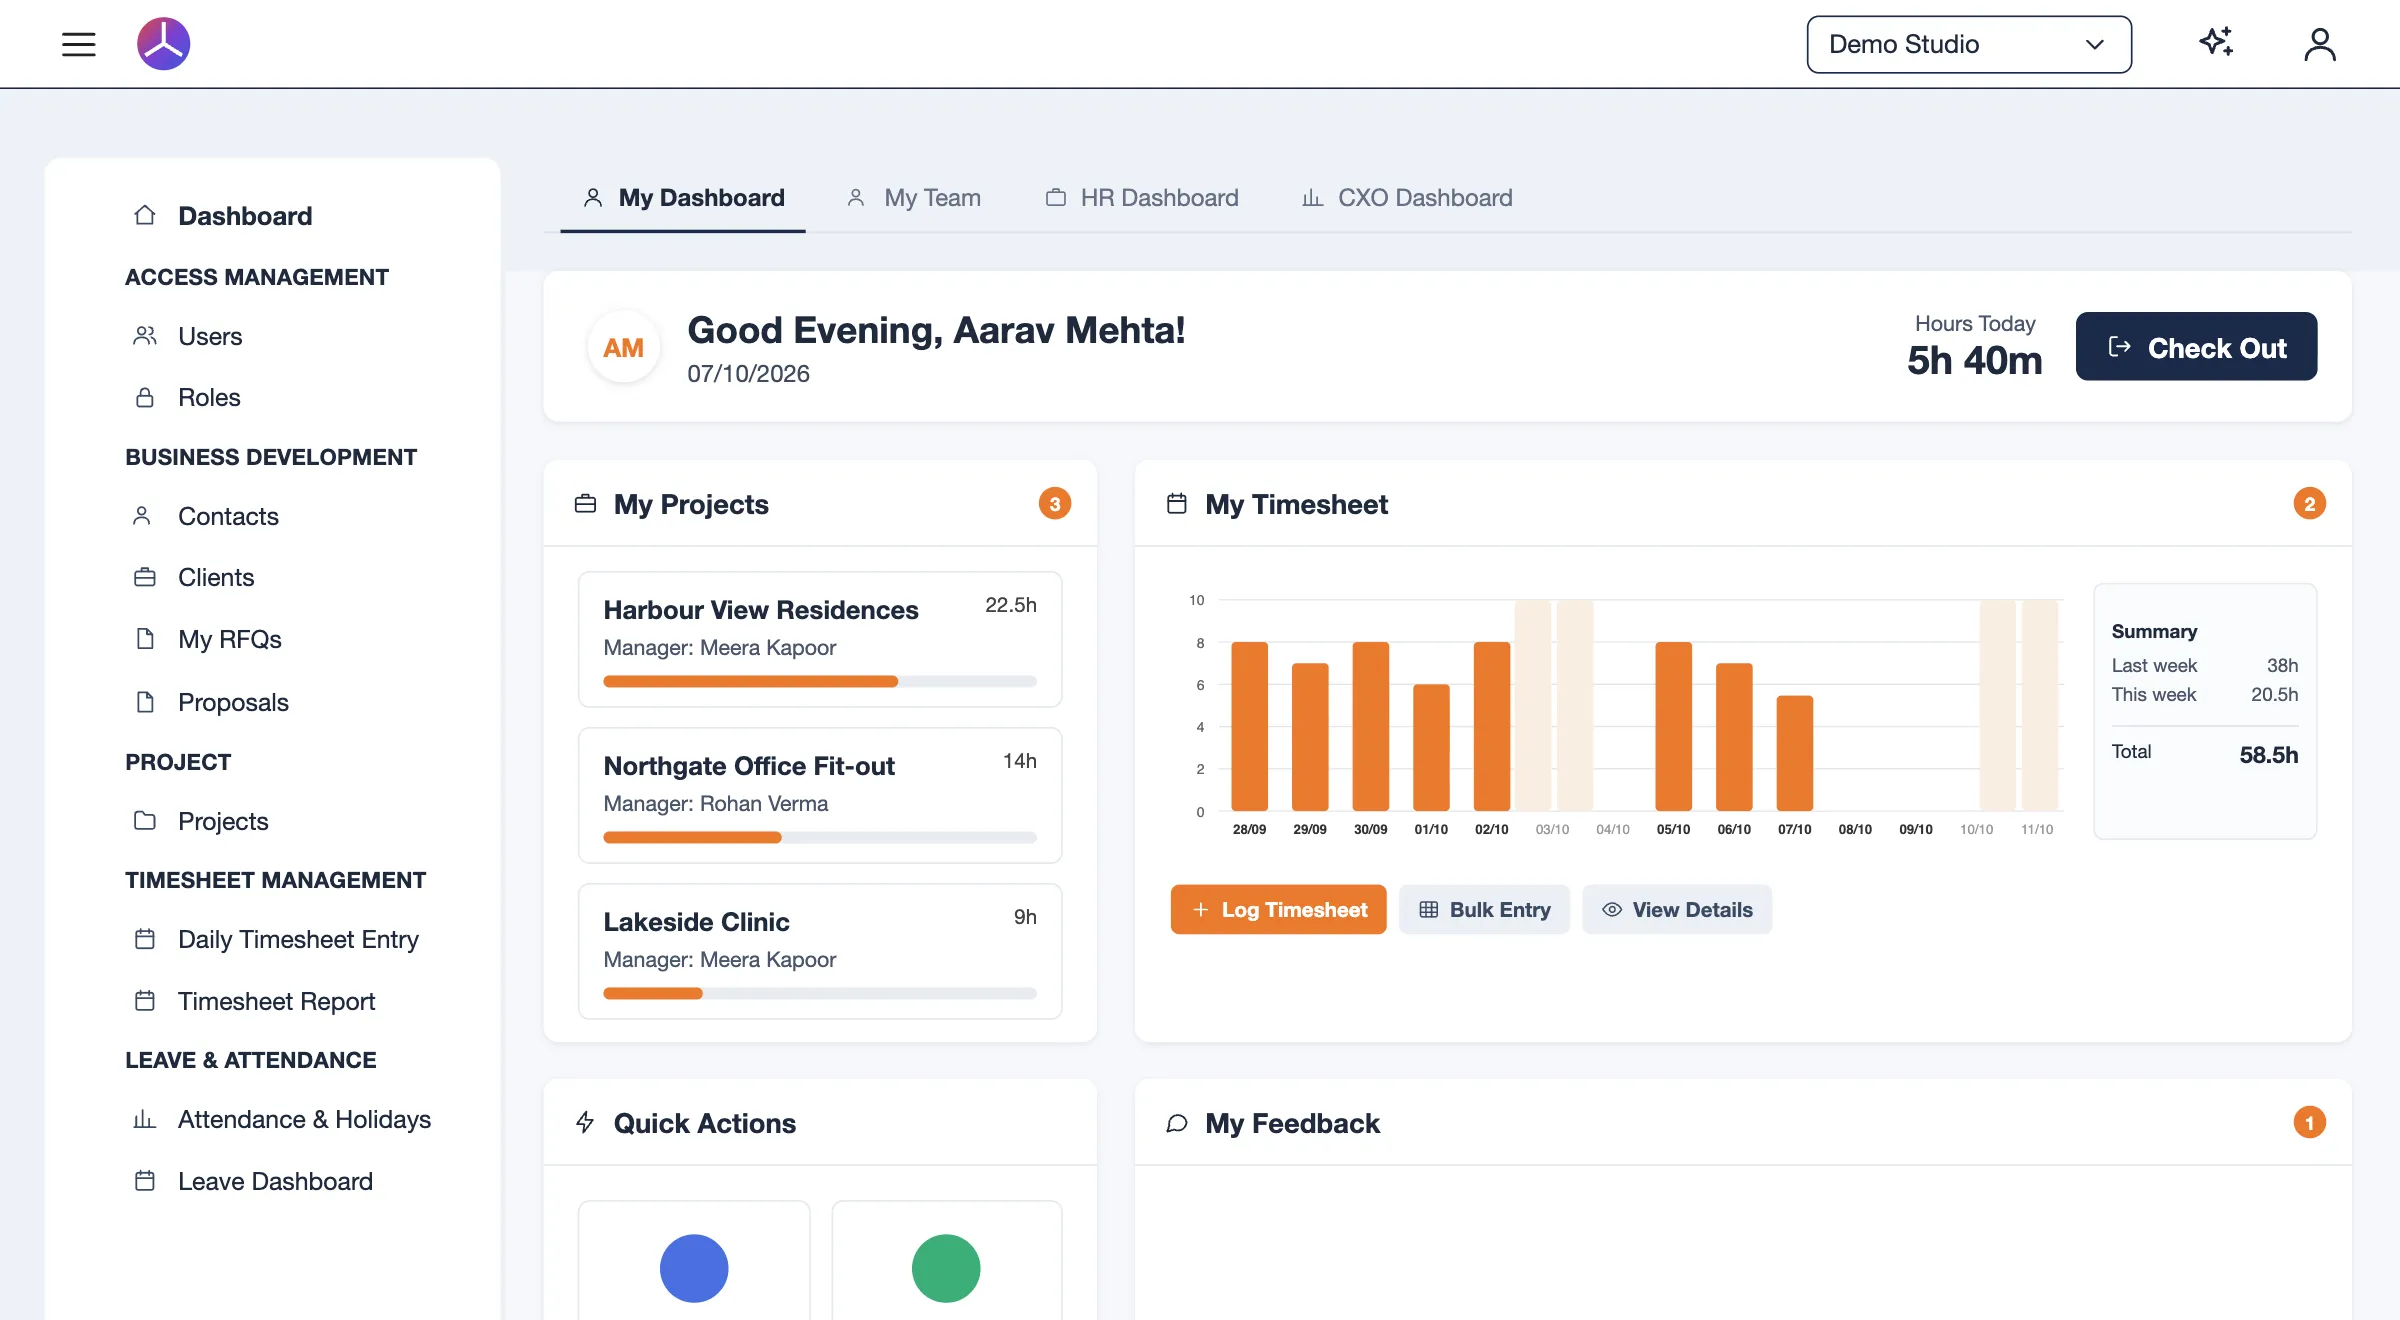Click the 28/09 bar in timesheet chart
This screenshot has height=1320, width=2400.
(1249, 726)
